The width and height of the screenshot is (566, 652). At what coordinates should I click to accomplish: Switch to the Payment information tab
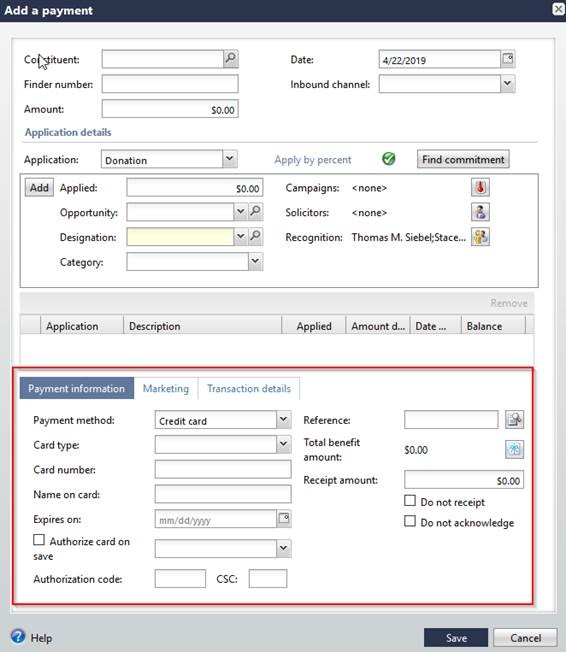tap(77, 388)
